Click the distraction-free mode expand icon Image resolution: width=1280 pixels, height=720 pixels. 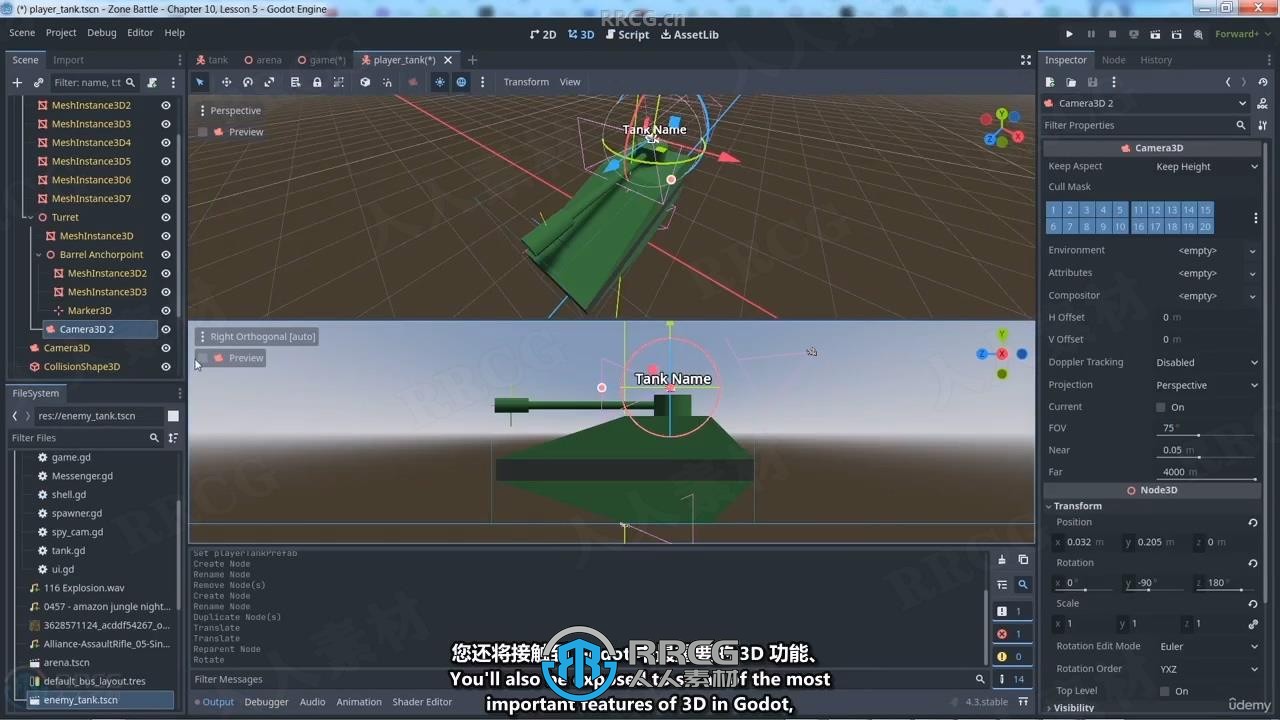tap(1025, 60)
